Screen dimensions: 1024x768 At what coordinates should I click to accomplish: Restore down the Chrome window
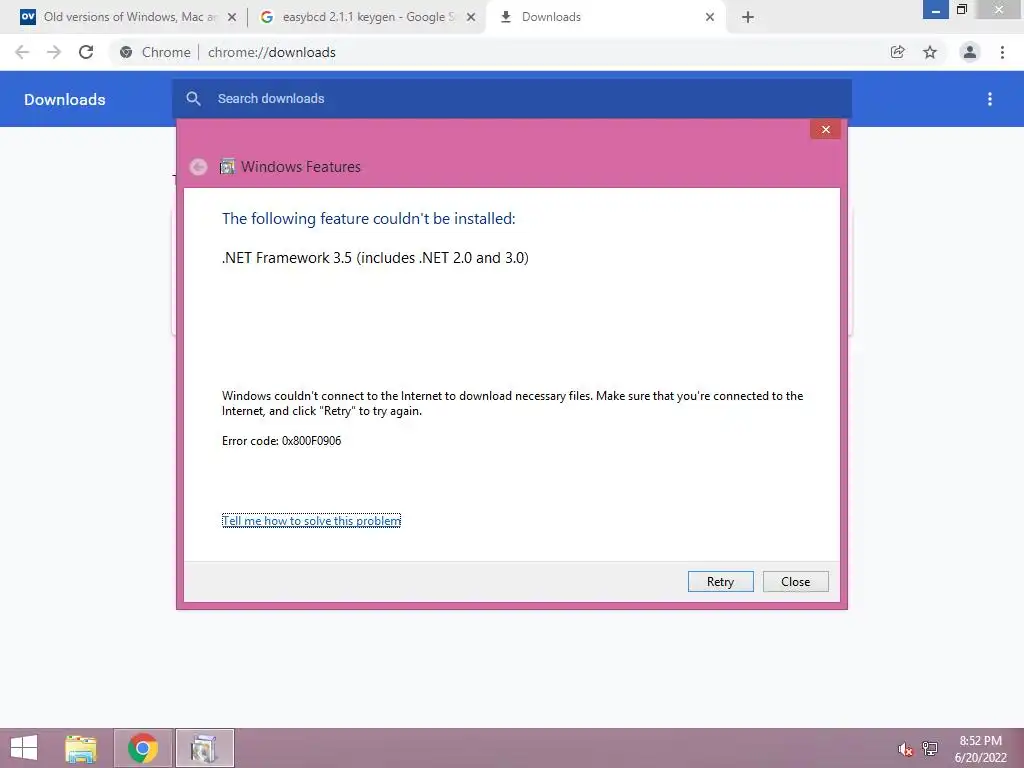pos(961,9)
